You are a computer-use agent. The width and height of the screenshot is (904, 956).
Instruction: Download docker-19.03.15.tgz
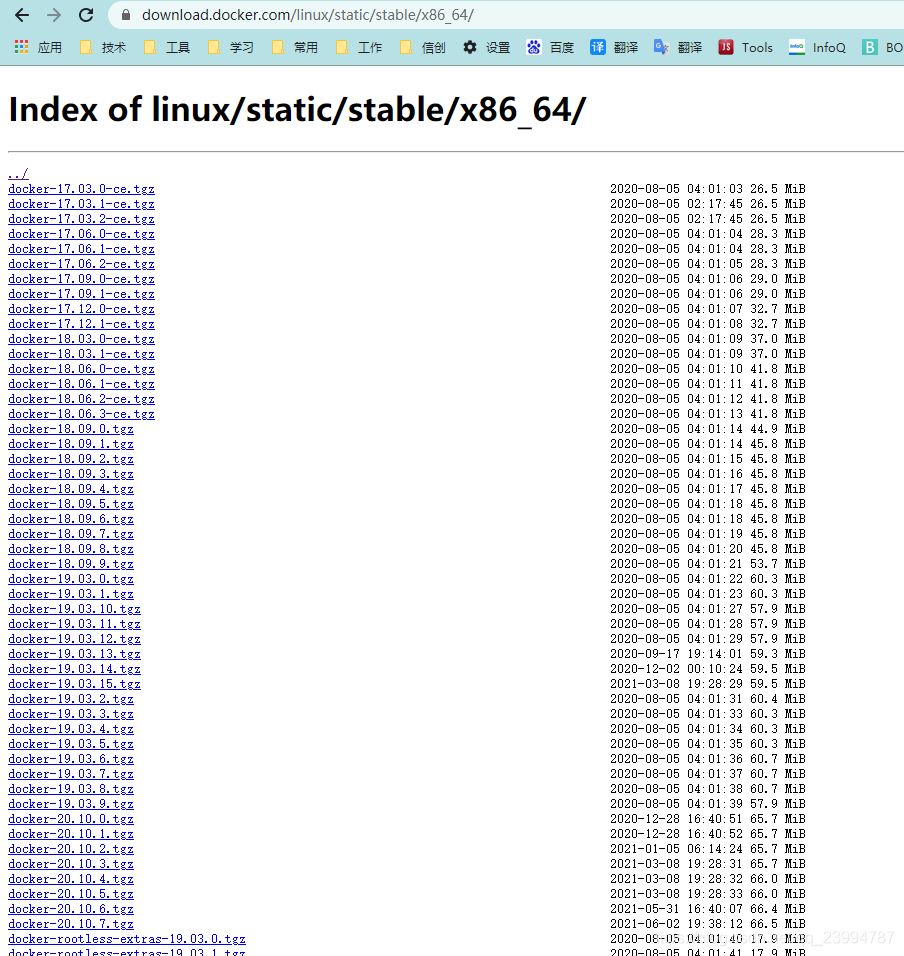pyautogui.click(x=74, y=683)
